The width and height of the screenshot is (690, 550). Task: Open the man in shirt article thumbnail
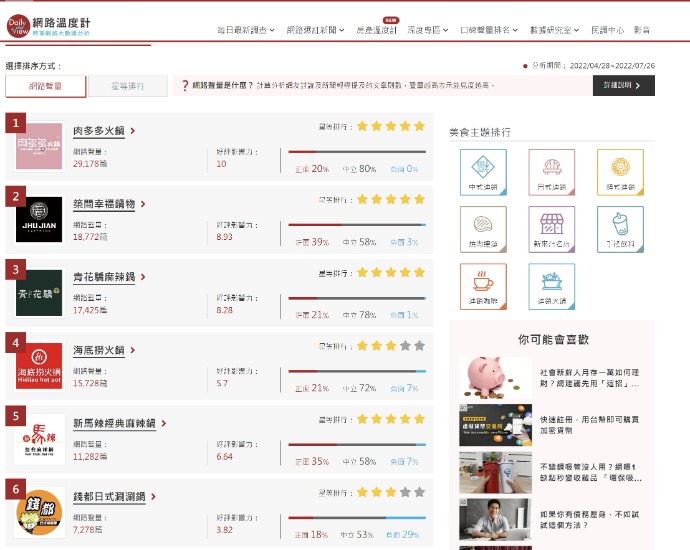click(495, 520)
